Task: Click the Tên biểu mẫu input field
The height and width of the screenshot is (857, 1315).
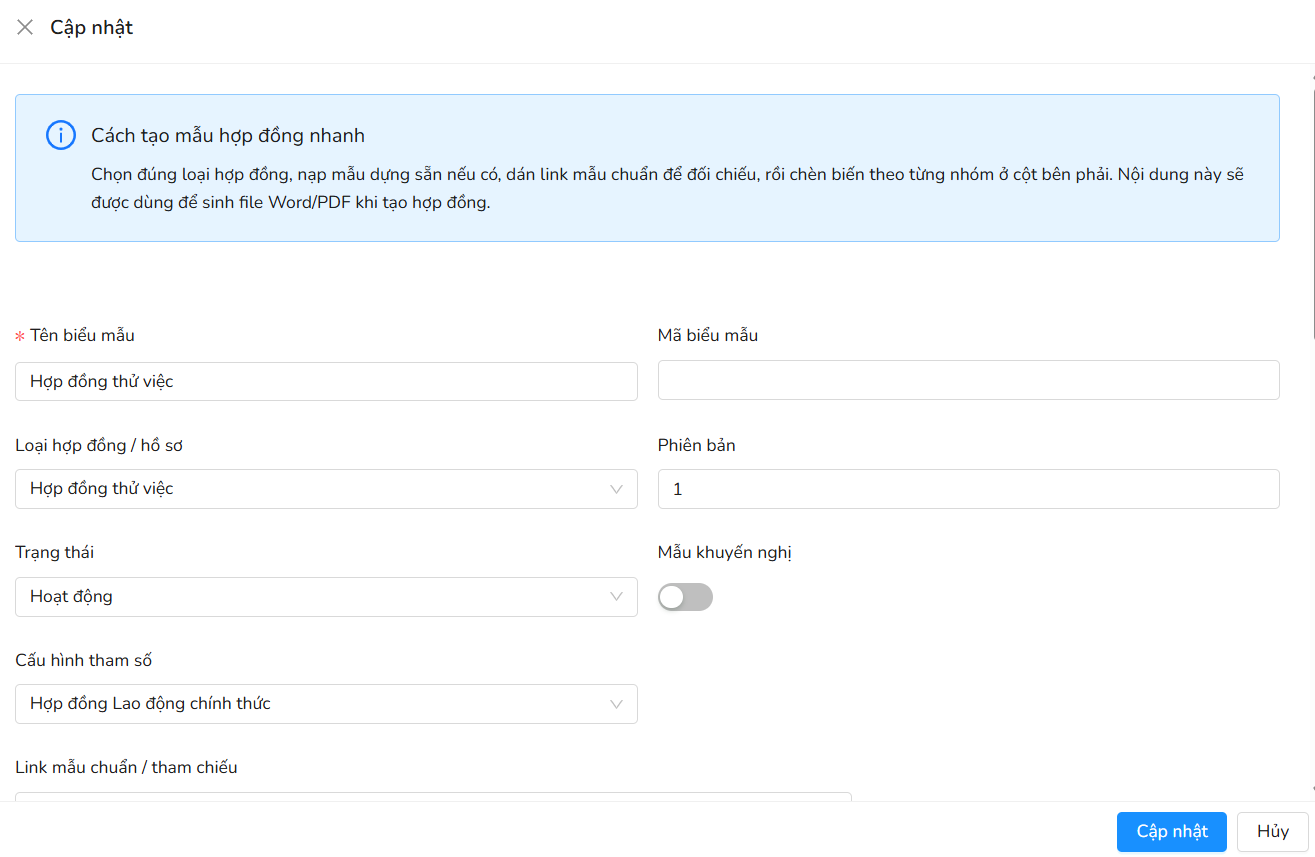Action: click(x=326, y=381)
